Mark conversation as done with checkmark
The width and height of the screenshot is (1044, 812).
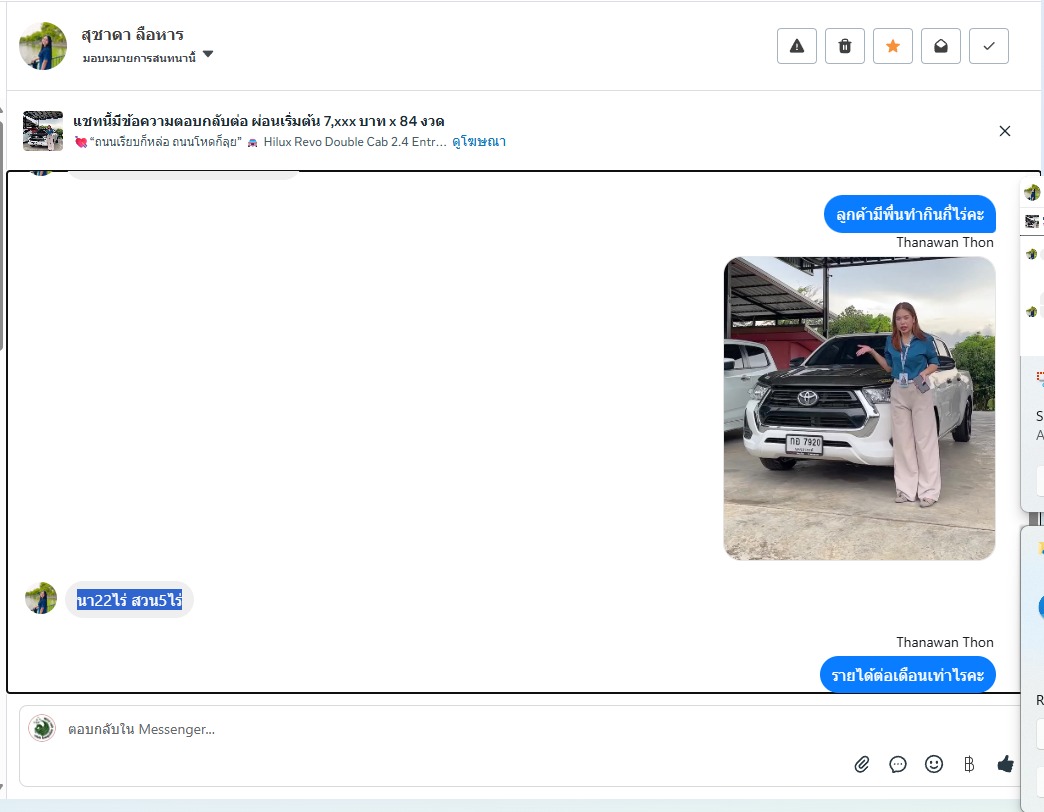click(988, 46)
